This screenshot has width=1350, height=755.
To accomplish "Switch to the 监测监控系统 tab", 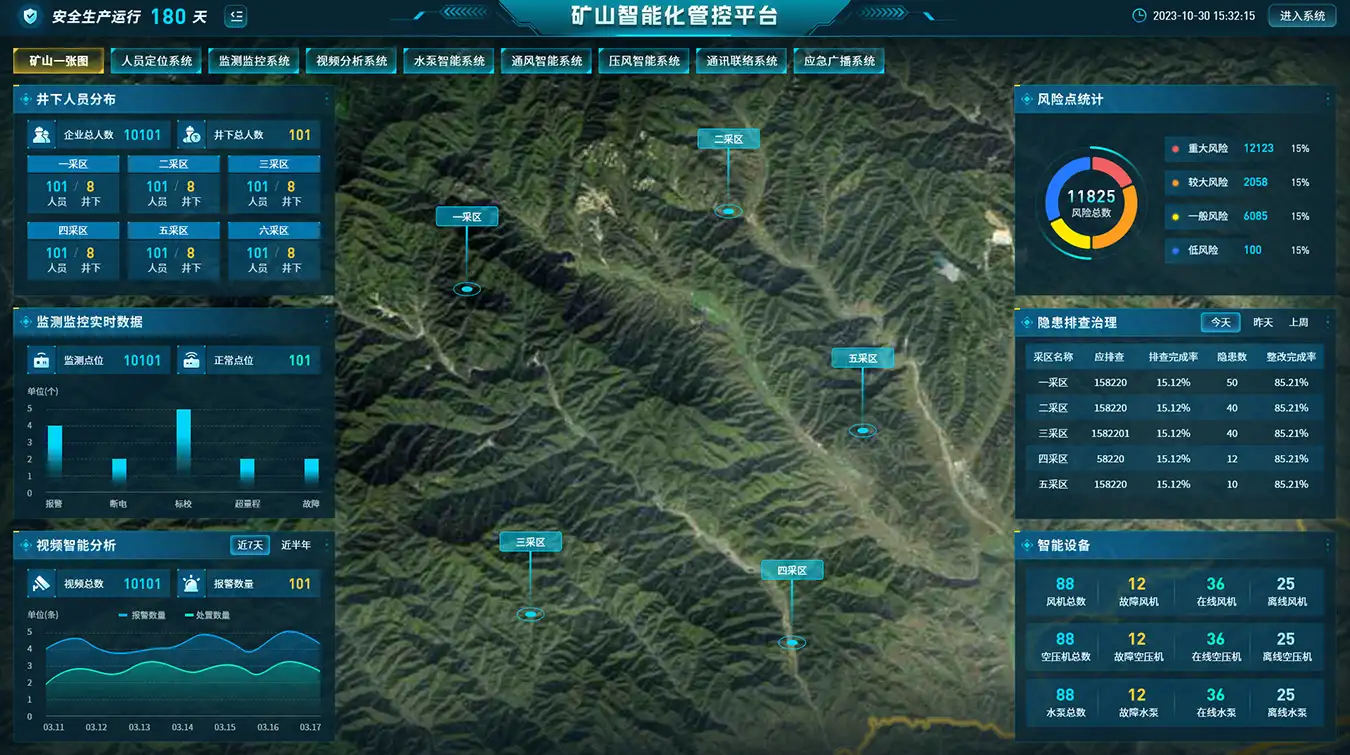I will [x=254, y=61].
